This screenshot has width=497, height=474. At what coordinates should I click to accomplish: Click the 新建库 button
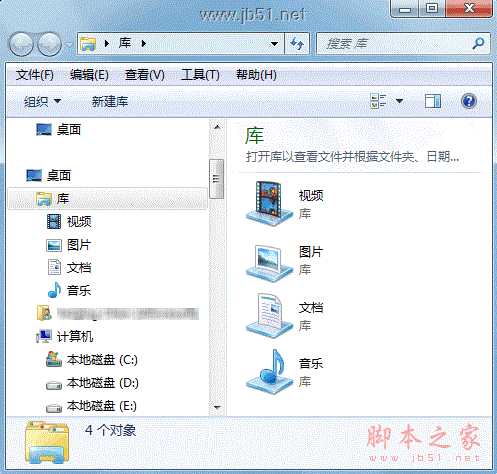(x=110, y=101)
